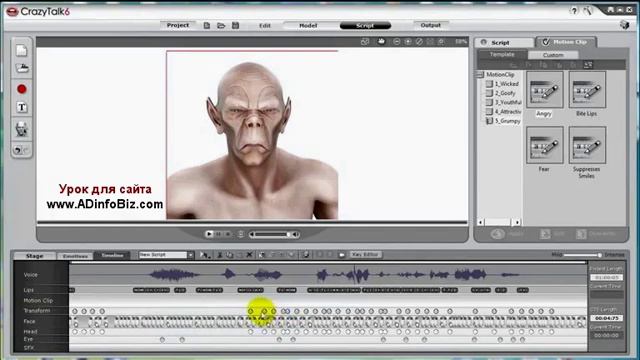The width and height of the screenshot is (640, 360).
Task: Select the Bite Lips motion clip thumbnail
Action: [587, 90]
